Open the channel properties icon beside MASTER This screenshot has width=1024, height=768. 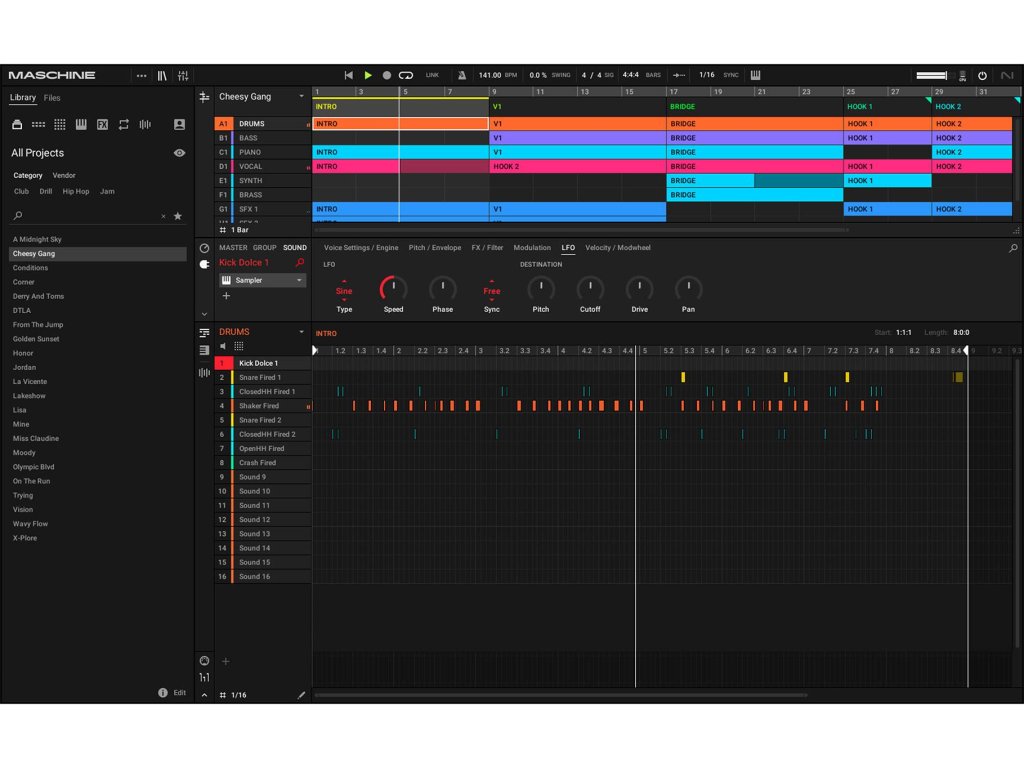(x=204, y=248)
